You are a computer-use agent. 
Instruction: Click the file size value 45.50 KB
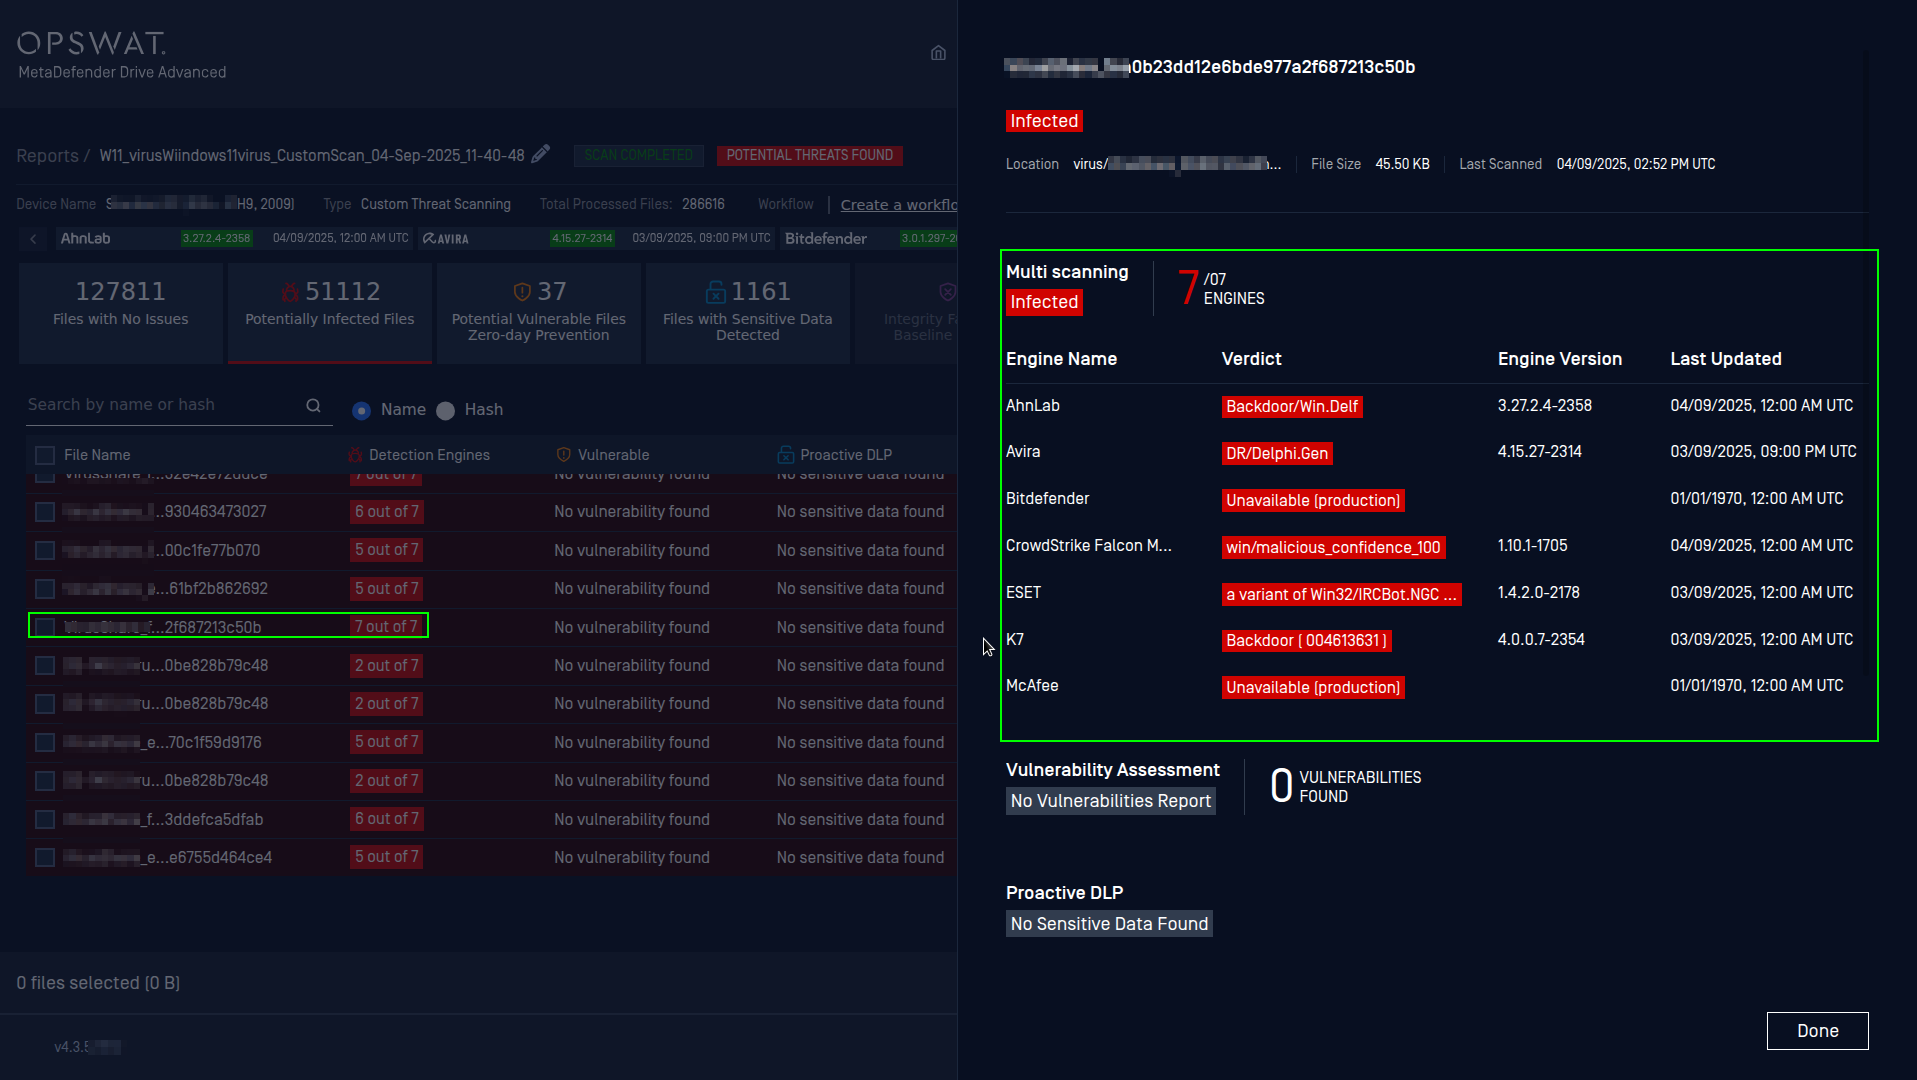coord(1402,164)
